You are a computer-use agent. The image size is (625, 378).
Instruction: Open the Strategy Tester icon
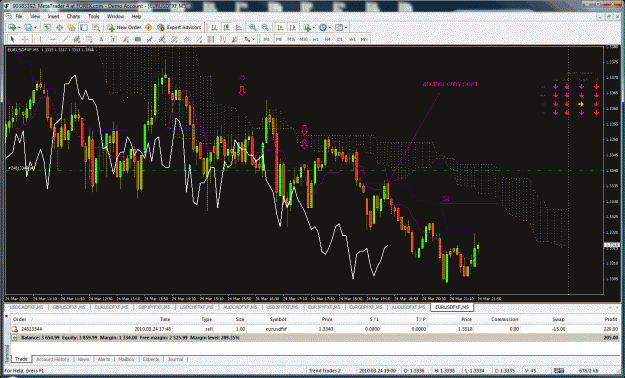coord(96,28)
